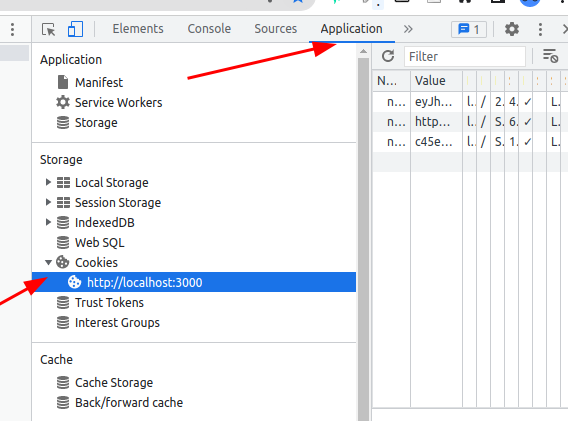Image resolution: width=568 pixels, height=421 pixels.
Task: Switch to the Console tab
Action: pyautogui.click(x=209, y=29)
